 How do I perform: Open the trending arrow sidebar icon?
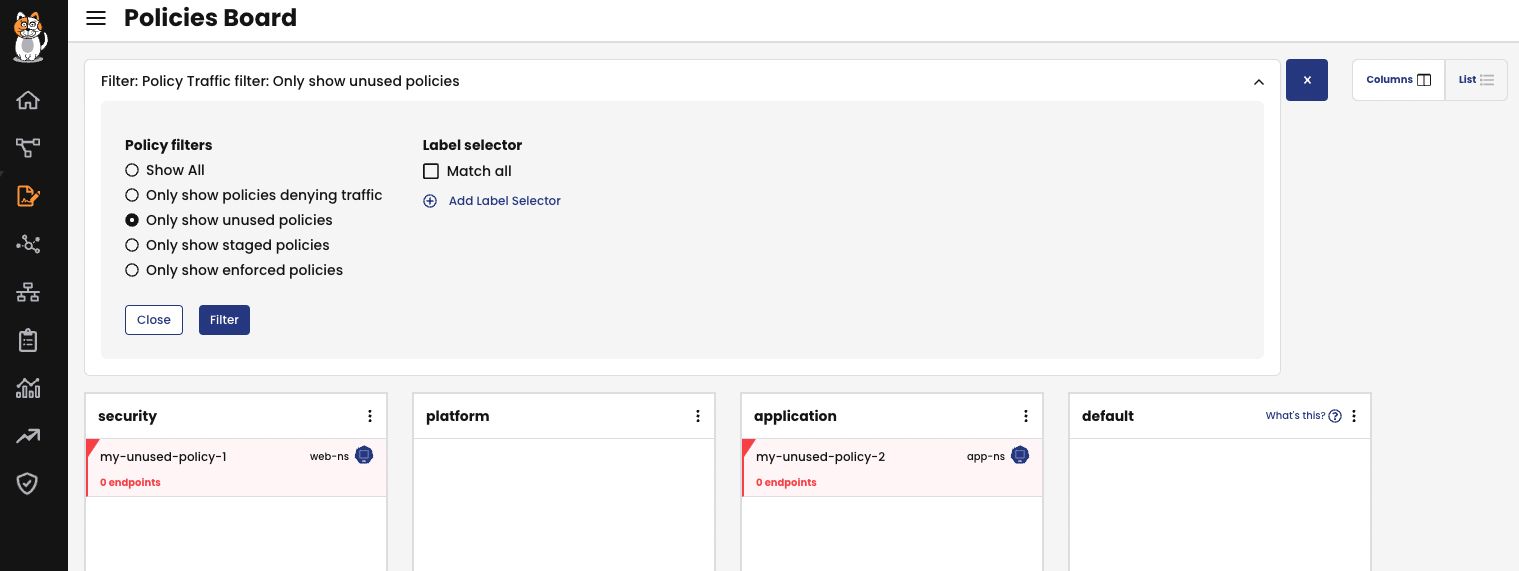click(28, 436)
